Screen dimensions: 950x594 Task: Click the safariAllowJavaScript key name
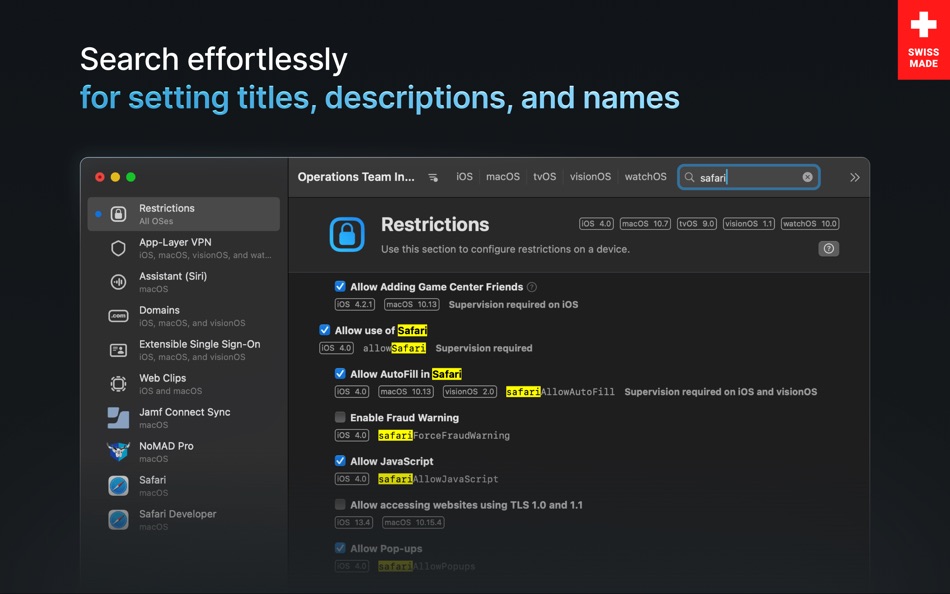(x=438, y=479)
